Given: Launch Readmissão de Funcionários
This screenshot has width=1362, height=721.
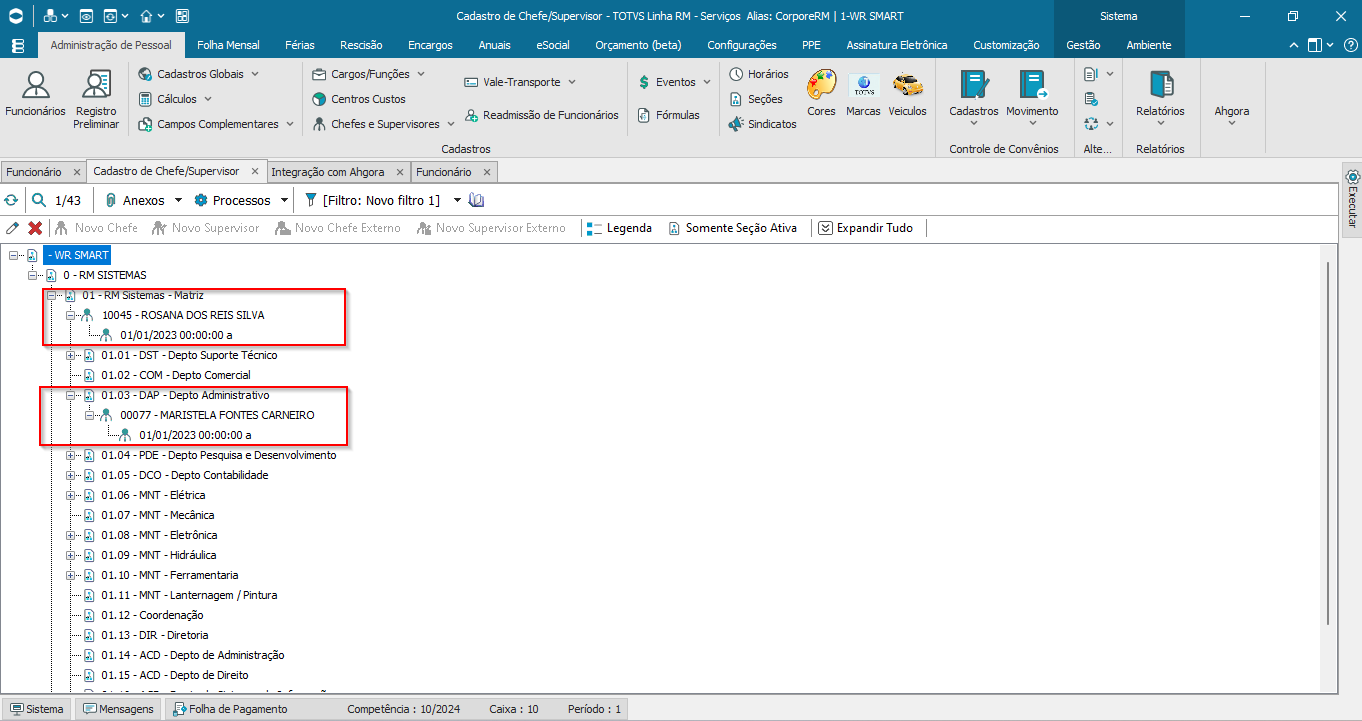Looking at the screenshot, I should tap(542, 115).
